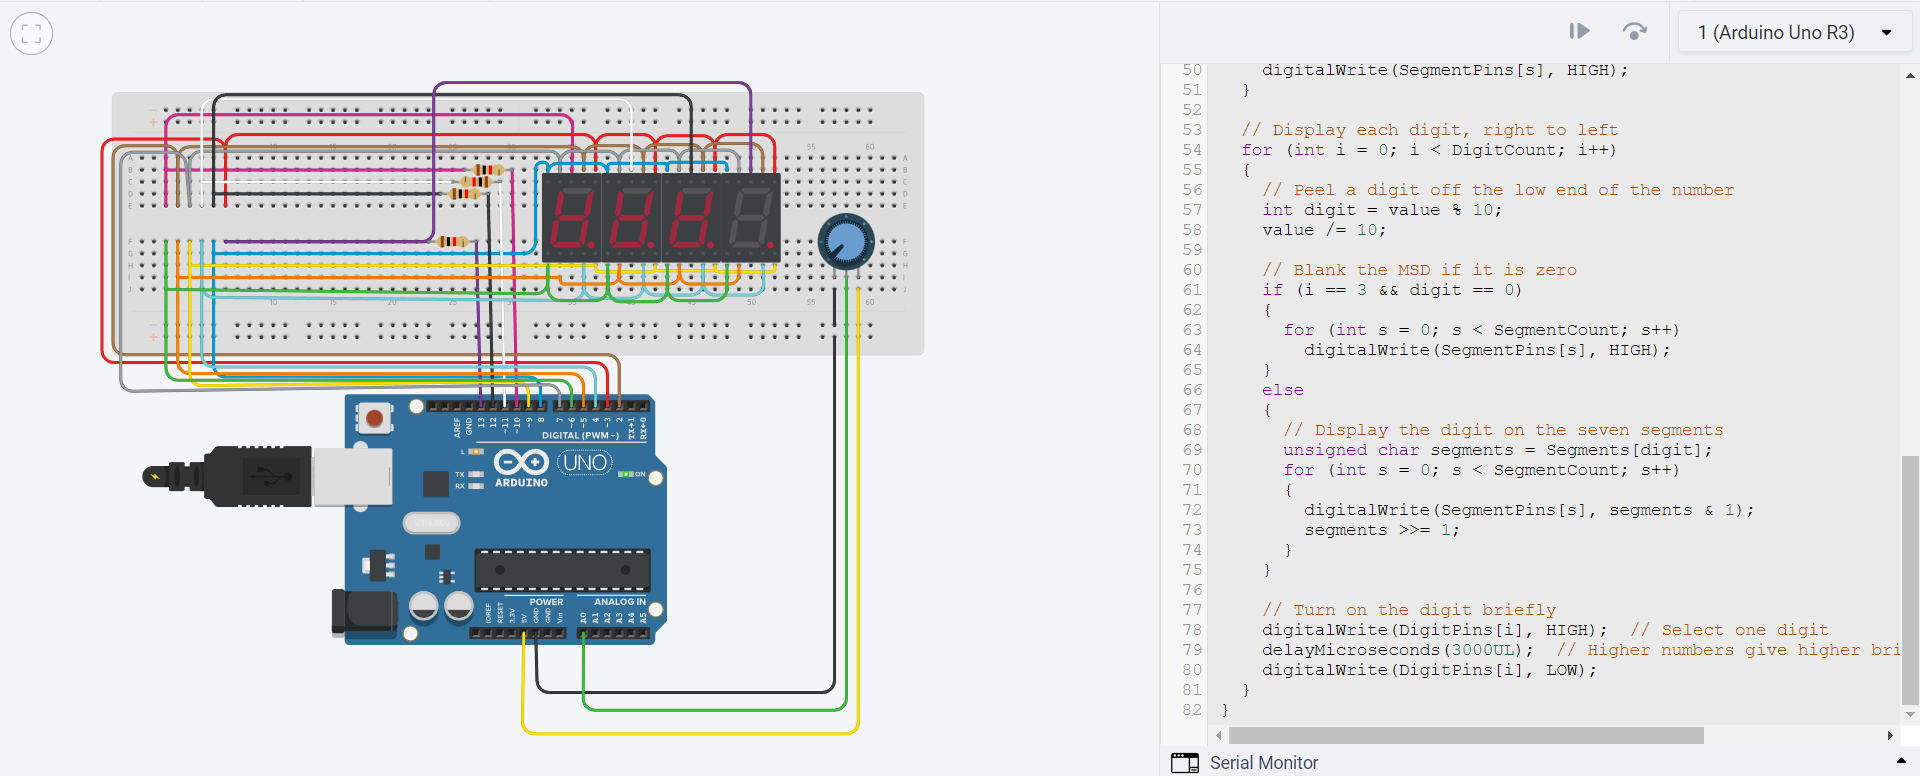The height and width of the screenshot is (776, 1920).
Task: Click the debugger step over icon
Action: click(1634, 31)
